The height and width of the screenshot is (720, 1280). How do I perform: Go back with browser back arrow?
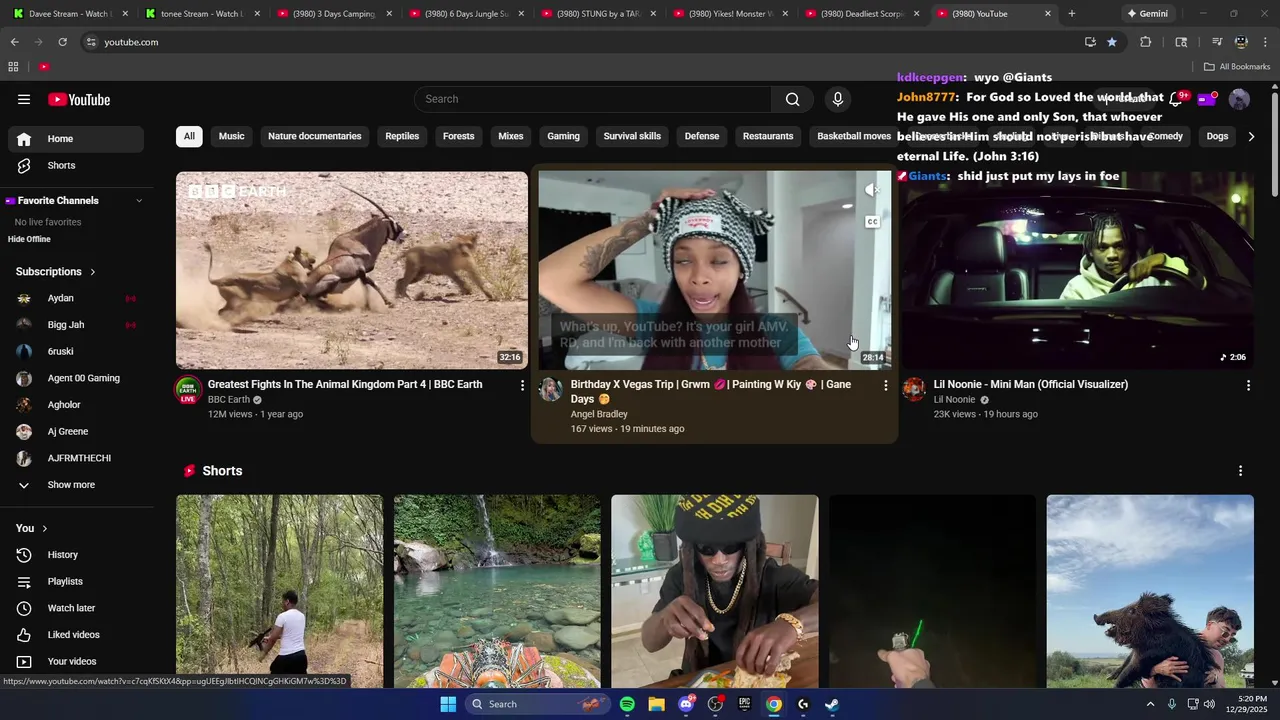14,42
